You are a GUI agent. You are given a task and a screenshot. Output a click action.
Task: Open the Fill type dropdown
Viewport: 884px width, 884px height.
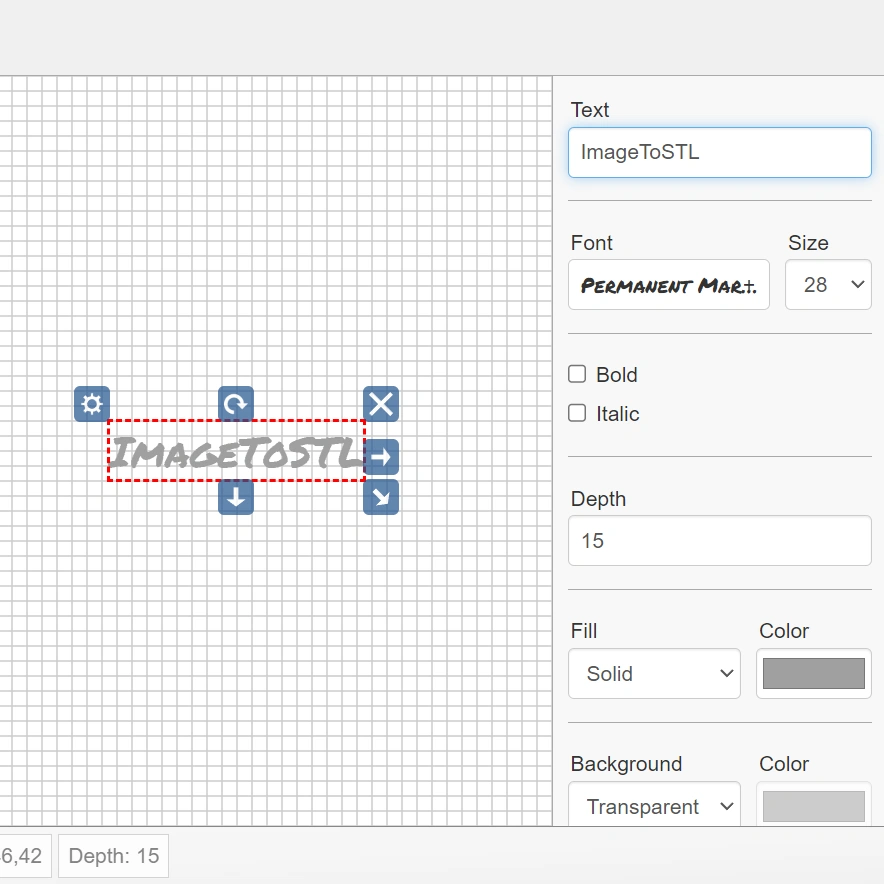[654, 674]
